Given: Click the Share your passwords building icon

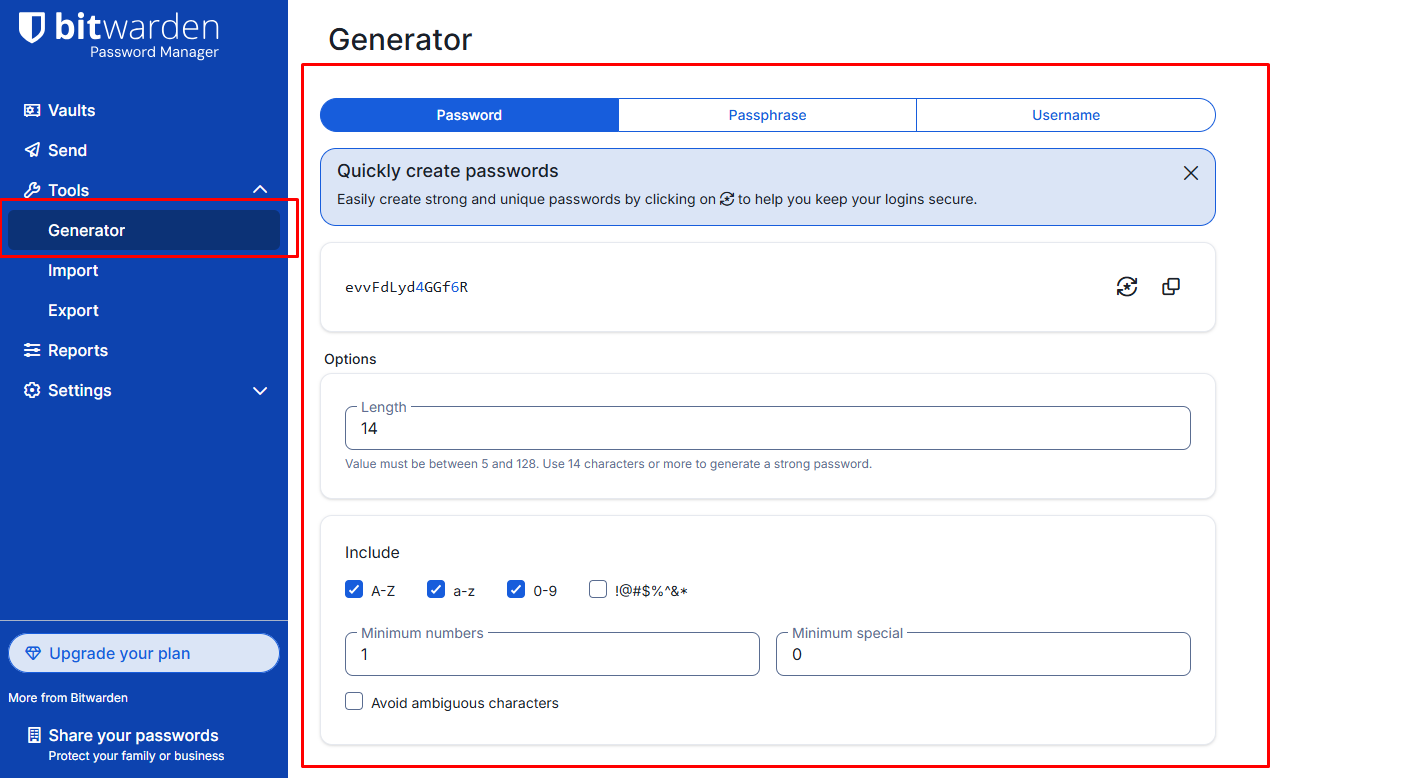Looking at the screenshot, I should (x=34, y=735).
